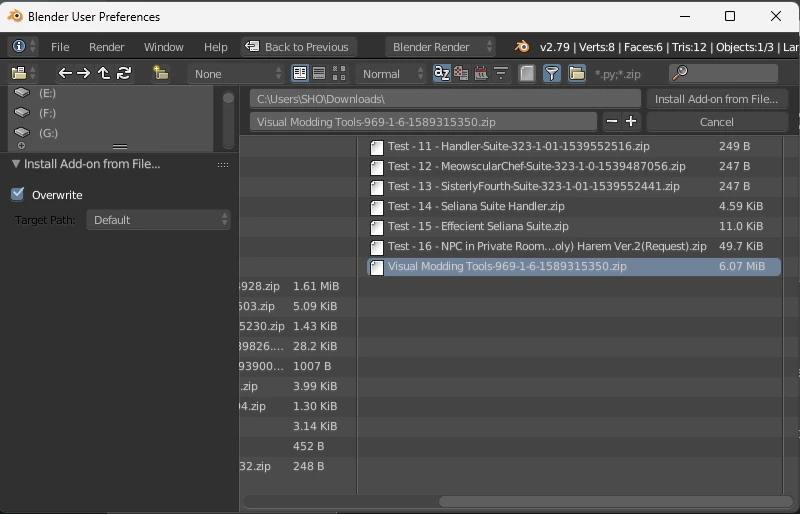Open the Blender Render engine dropdown
800x514 pixels.
tap(439, 46)
